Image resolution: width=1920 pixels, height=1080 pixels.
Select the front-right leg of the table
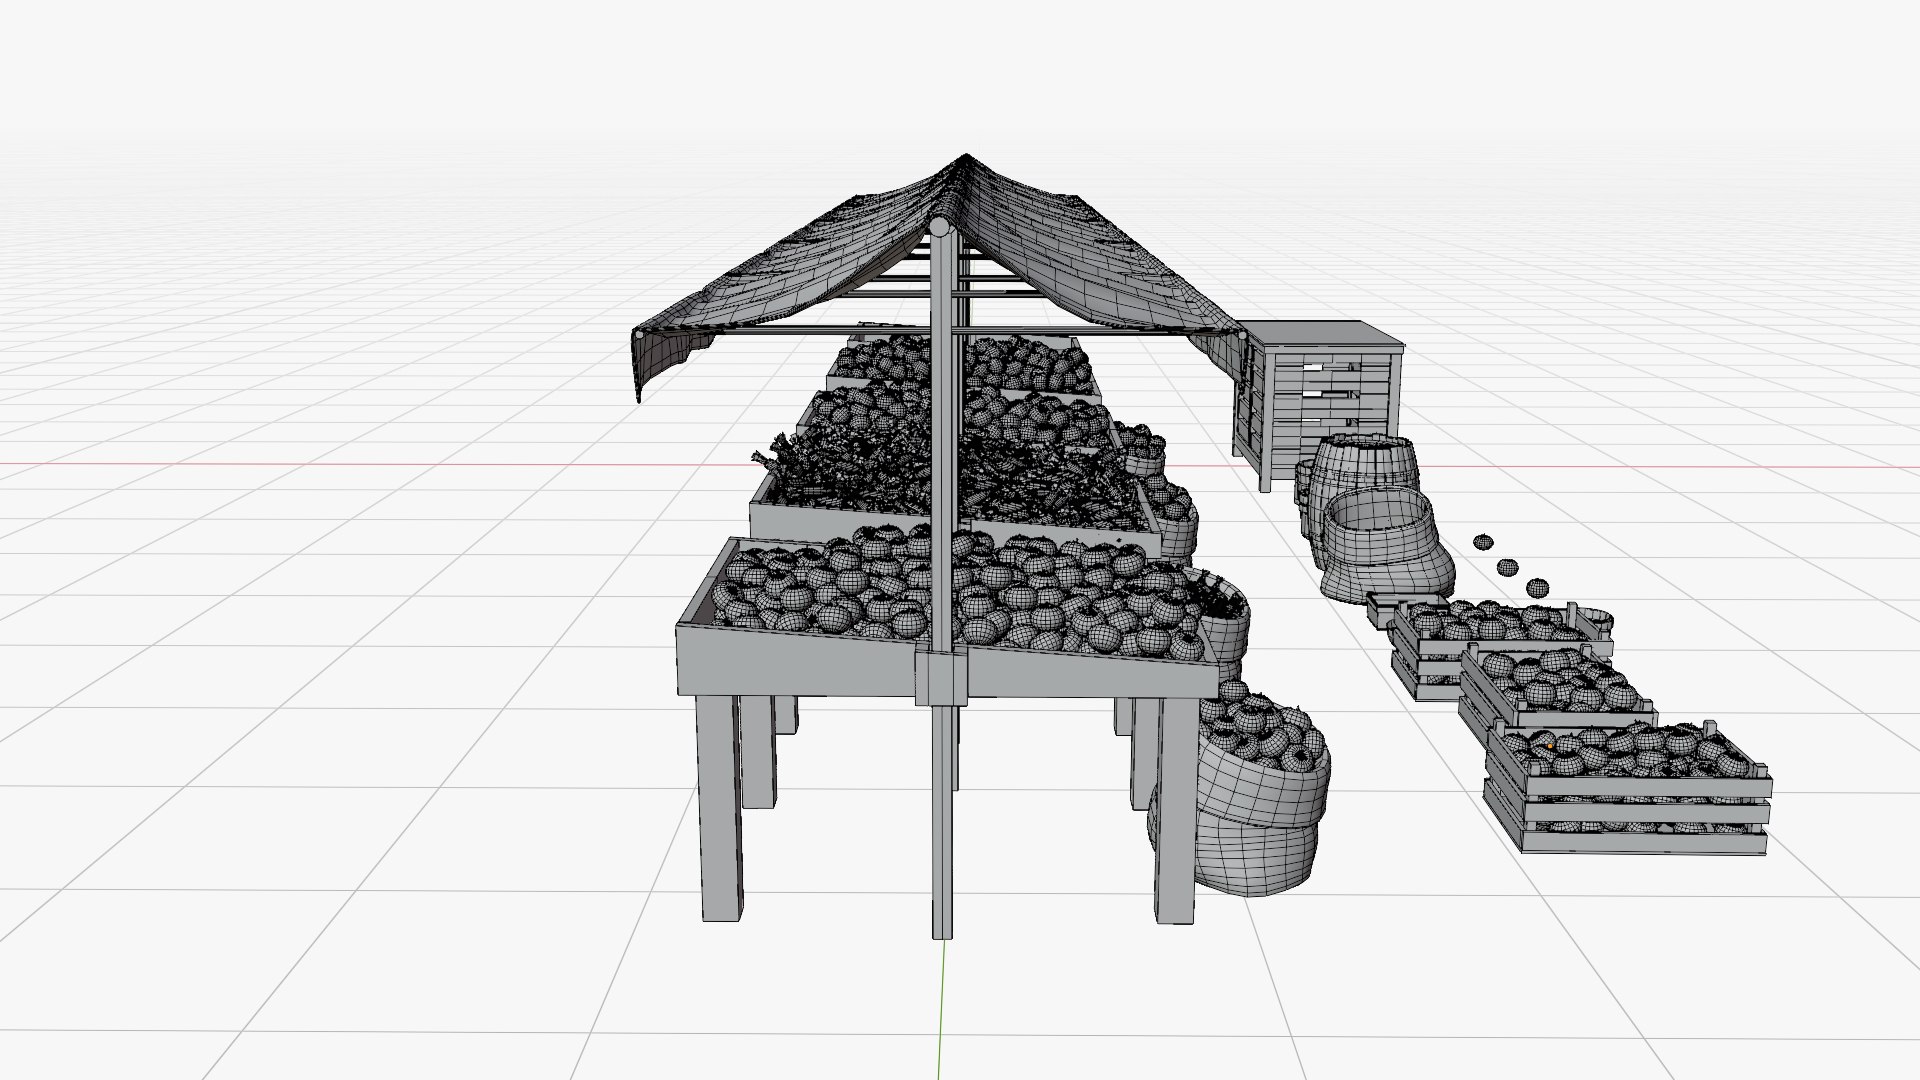click(x=1177, y=810)
